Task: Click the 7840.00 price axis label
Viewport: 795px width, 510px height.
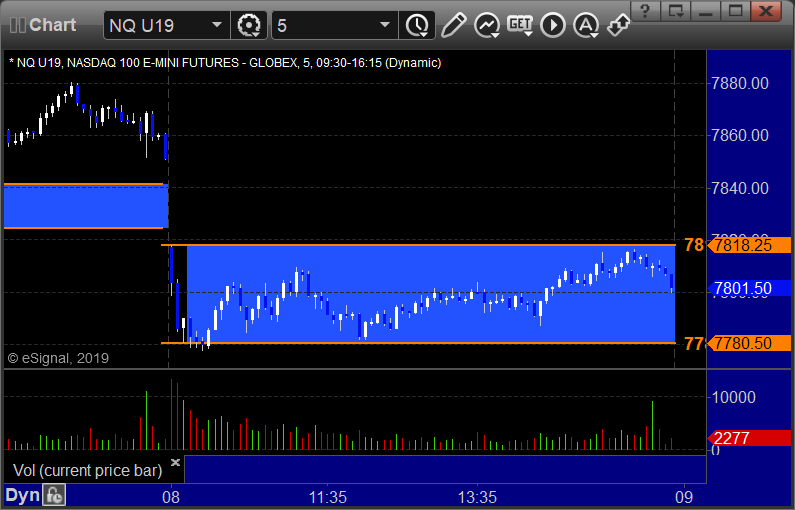Action: [740, 189]
